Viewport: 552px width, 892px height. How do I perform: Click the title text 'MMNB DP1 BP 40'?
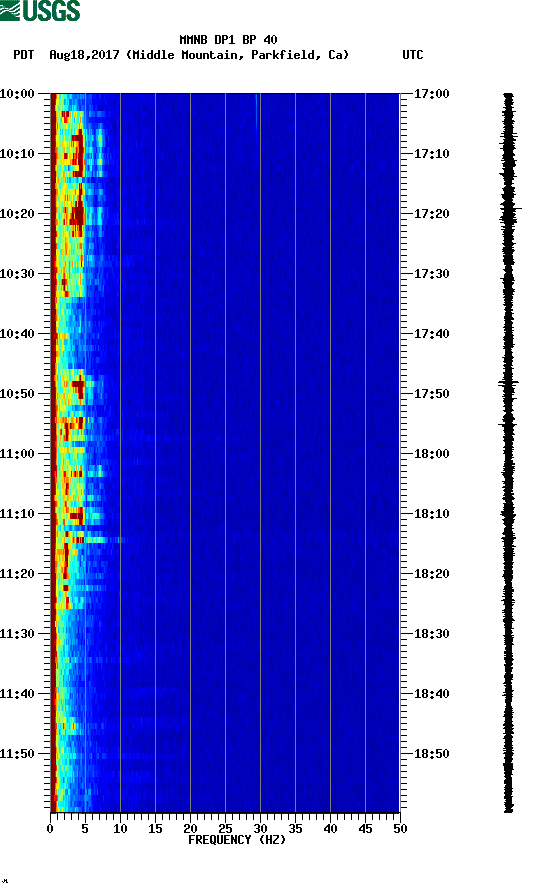[x=228, y=40]
